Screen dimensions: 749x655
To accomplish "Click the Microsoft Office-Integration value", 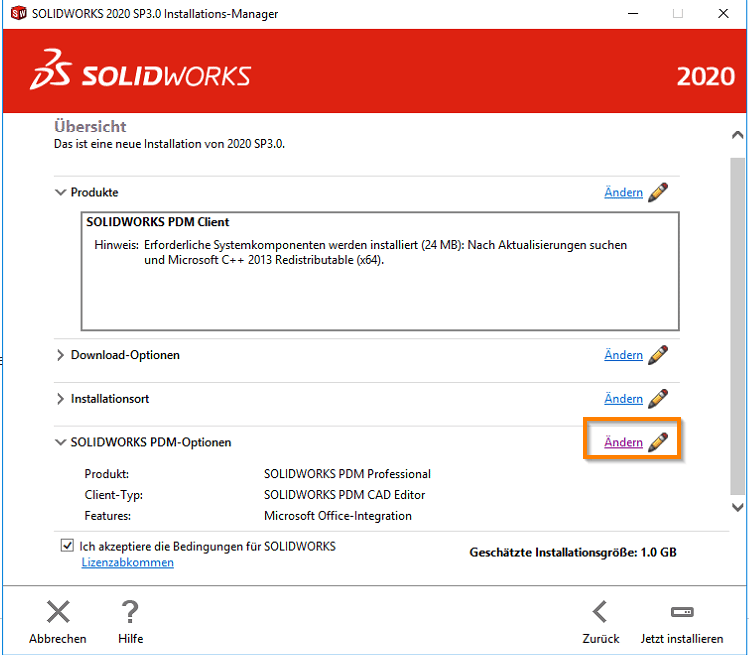I will click(338, 516).
